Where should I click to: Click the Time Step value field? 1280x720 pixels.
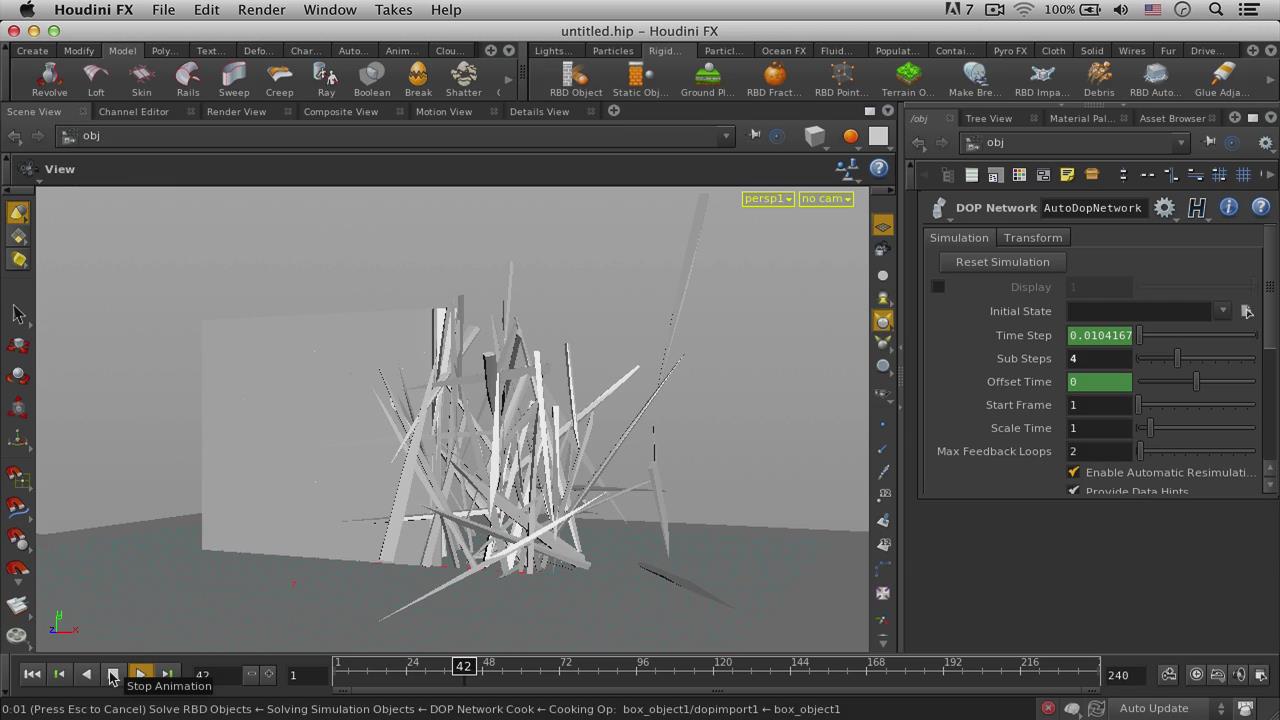pos(1100,336)
